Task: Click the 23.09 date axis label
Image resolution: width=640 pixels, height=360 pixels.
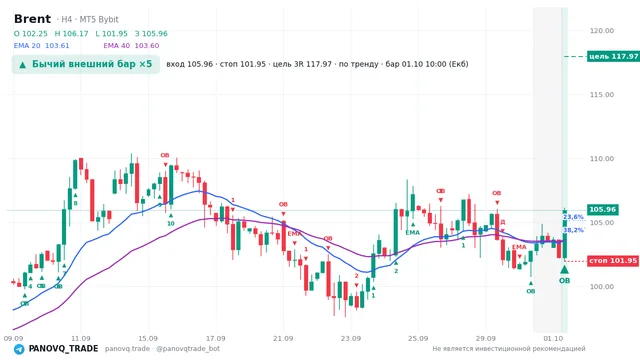Action: (x=351, y=339)
